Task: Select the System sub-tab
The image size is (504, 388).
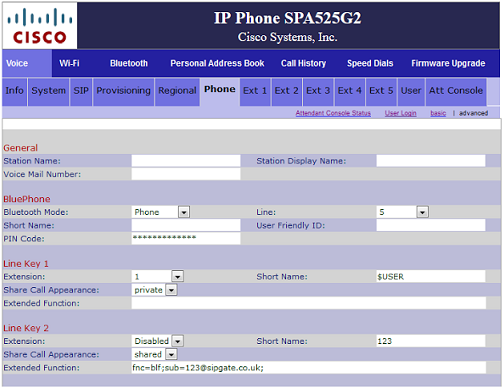Action: 49,92
